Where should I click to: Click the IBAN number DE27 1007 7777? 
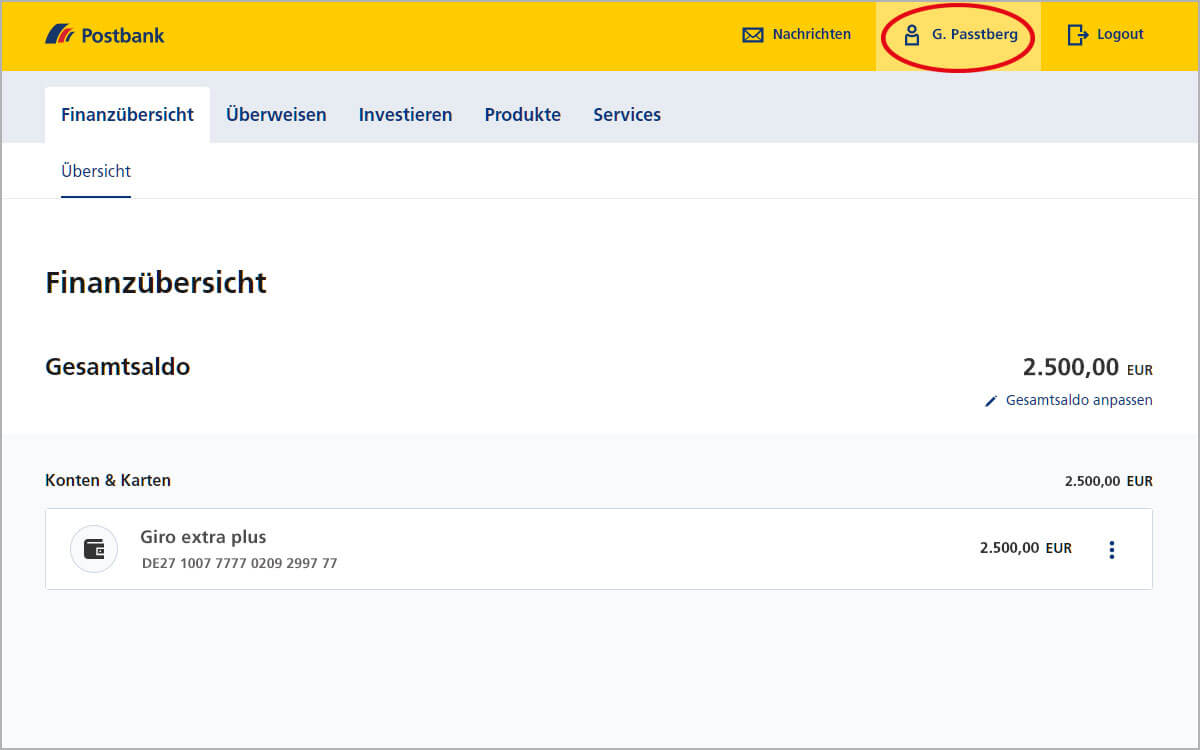[x=239, y=563]
